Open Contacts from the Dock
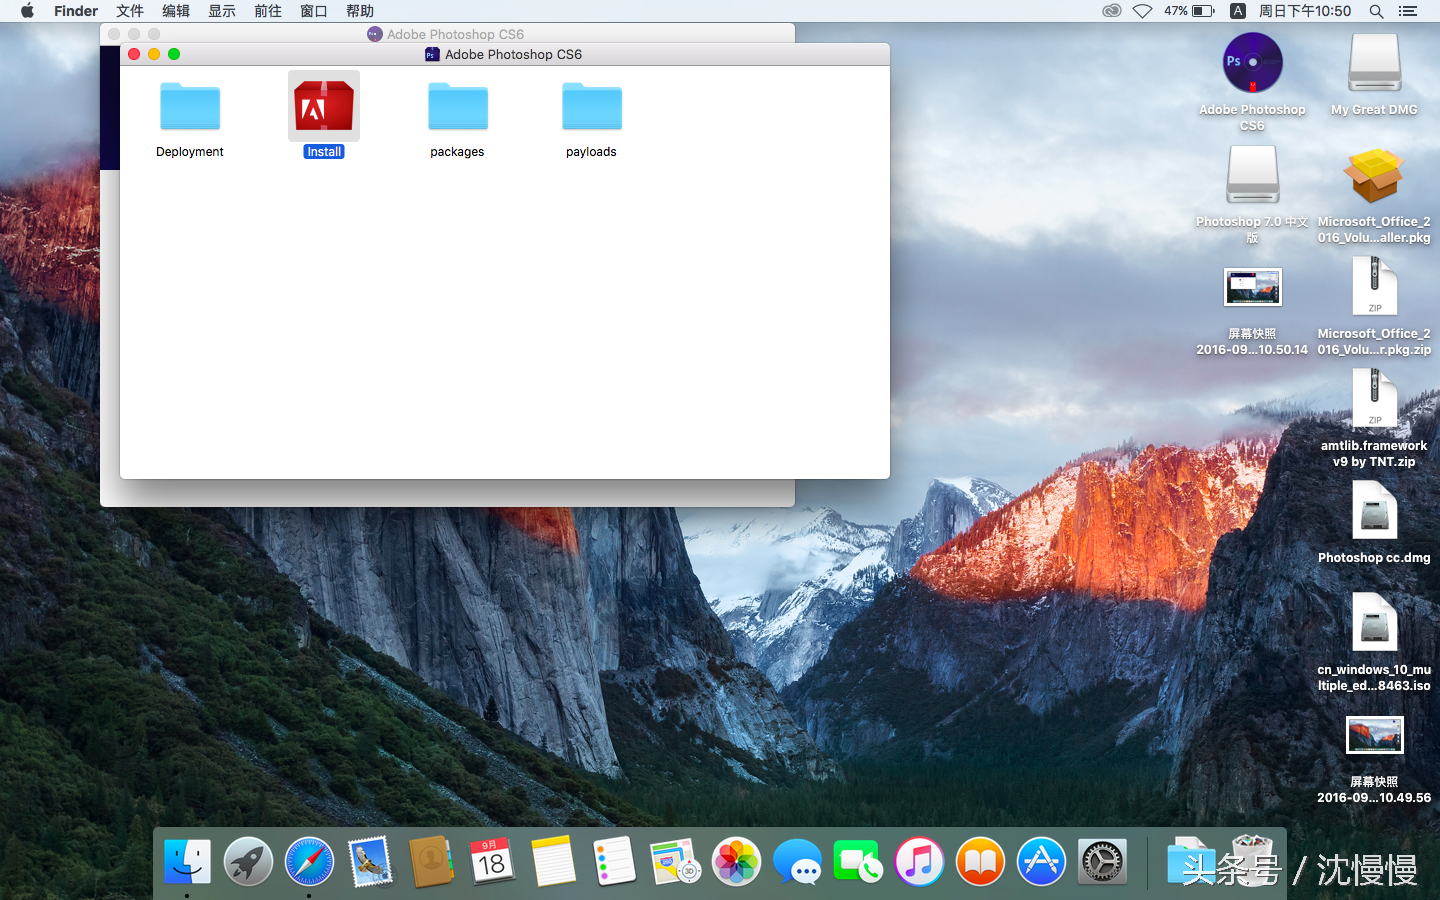The height and width of the screenshot is (900, 1440). tap(431, 861)
